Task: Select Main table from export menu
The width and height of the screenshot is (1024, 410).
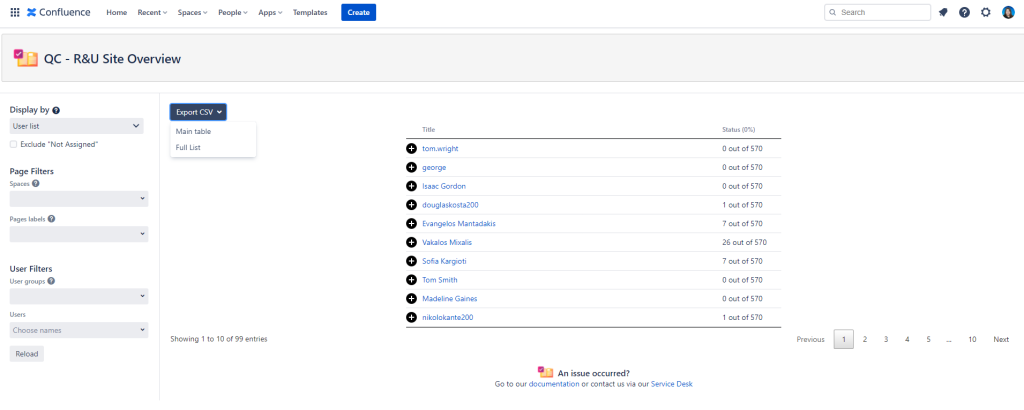Action: [193, 131]
